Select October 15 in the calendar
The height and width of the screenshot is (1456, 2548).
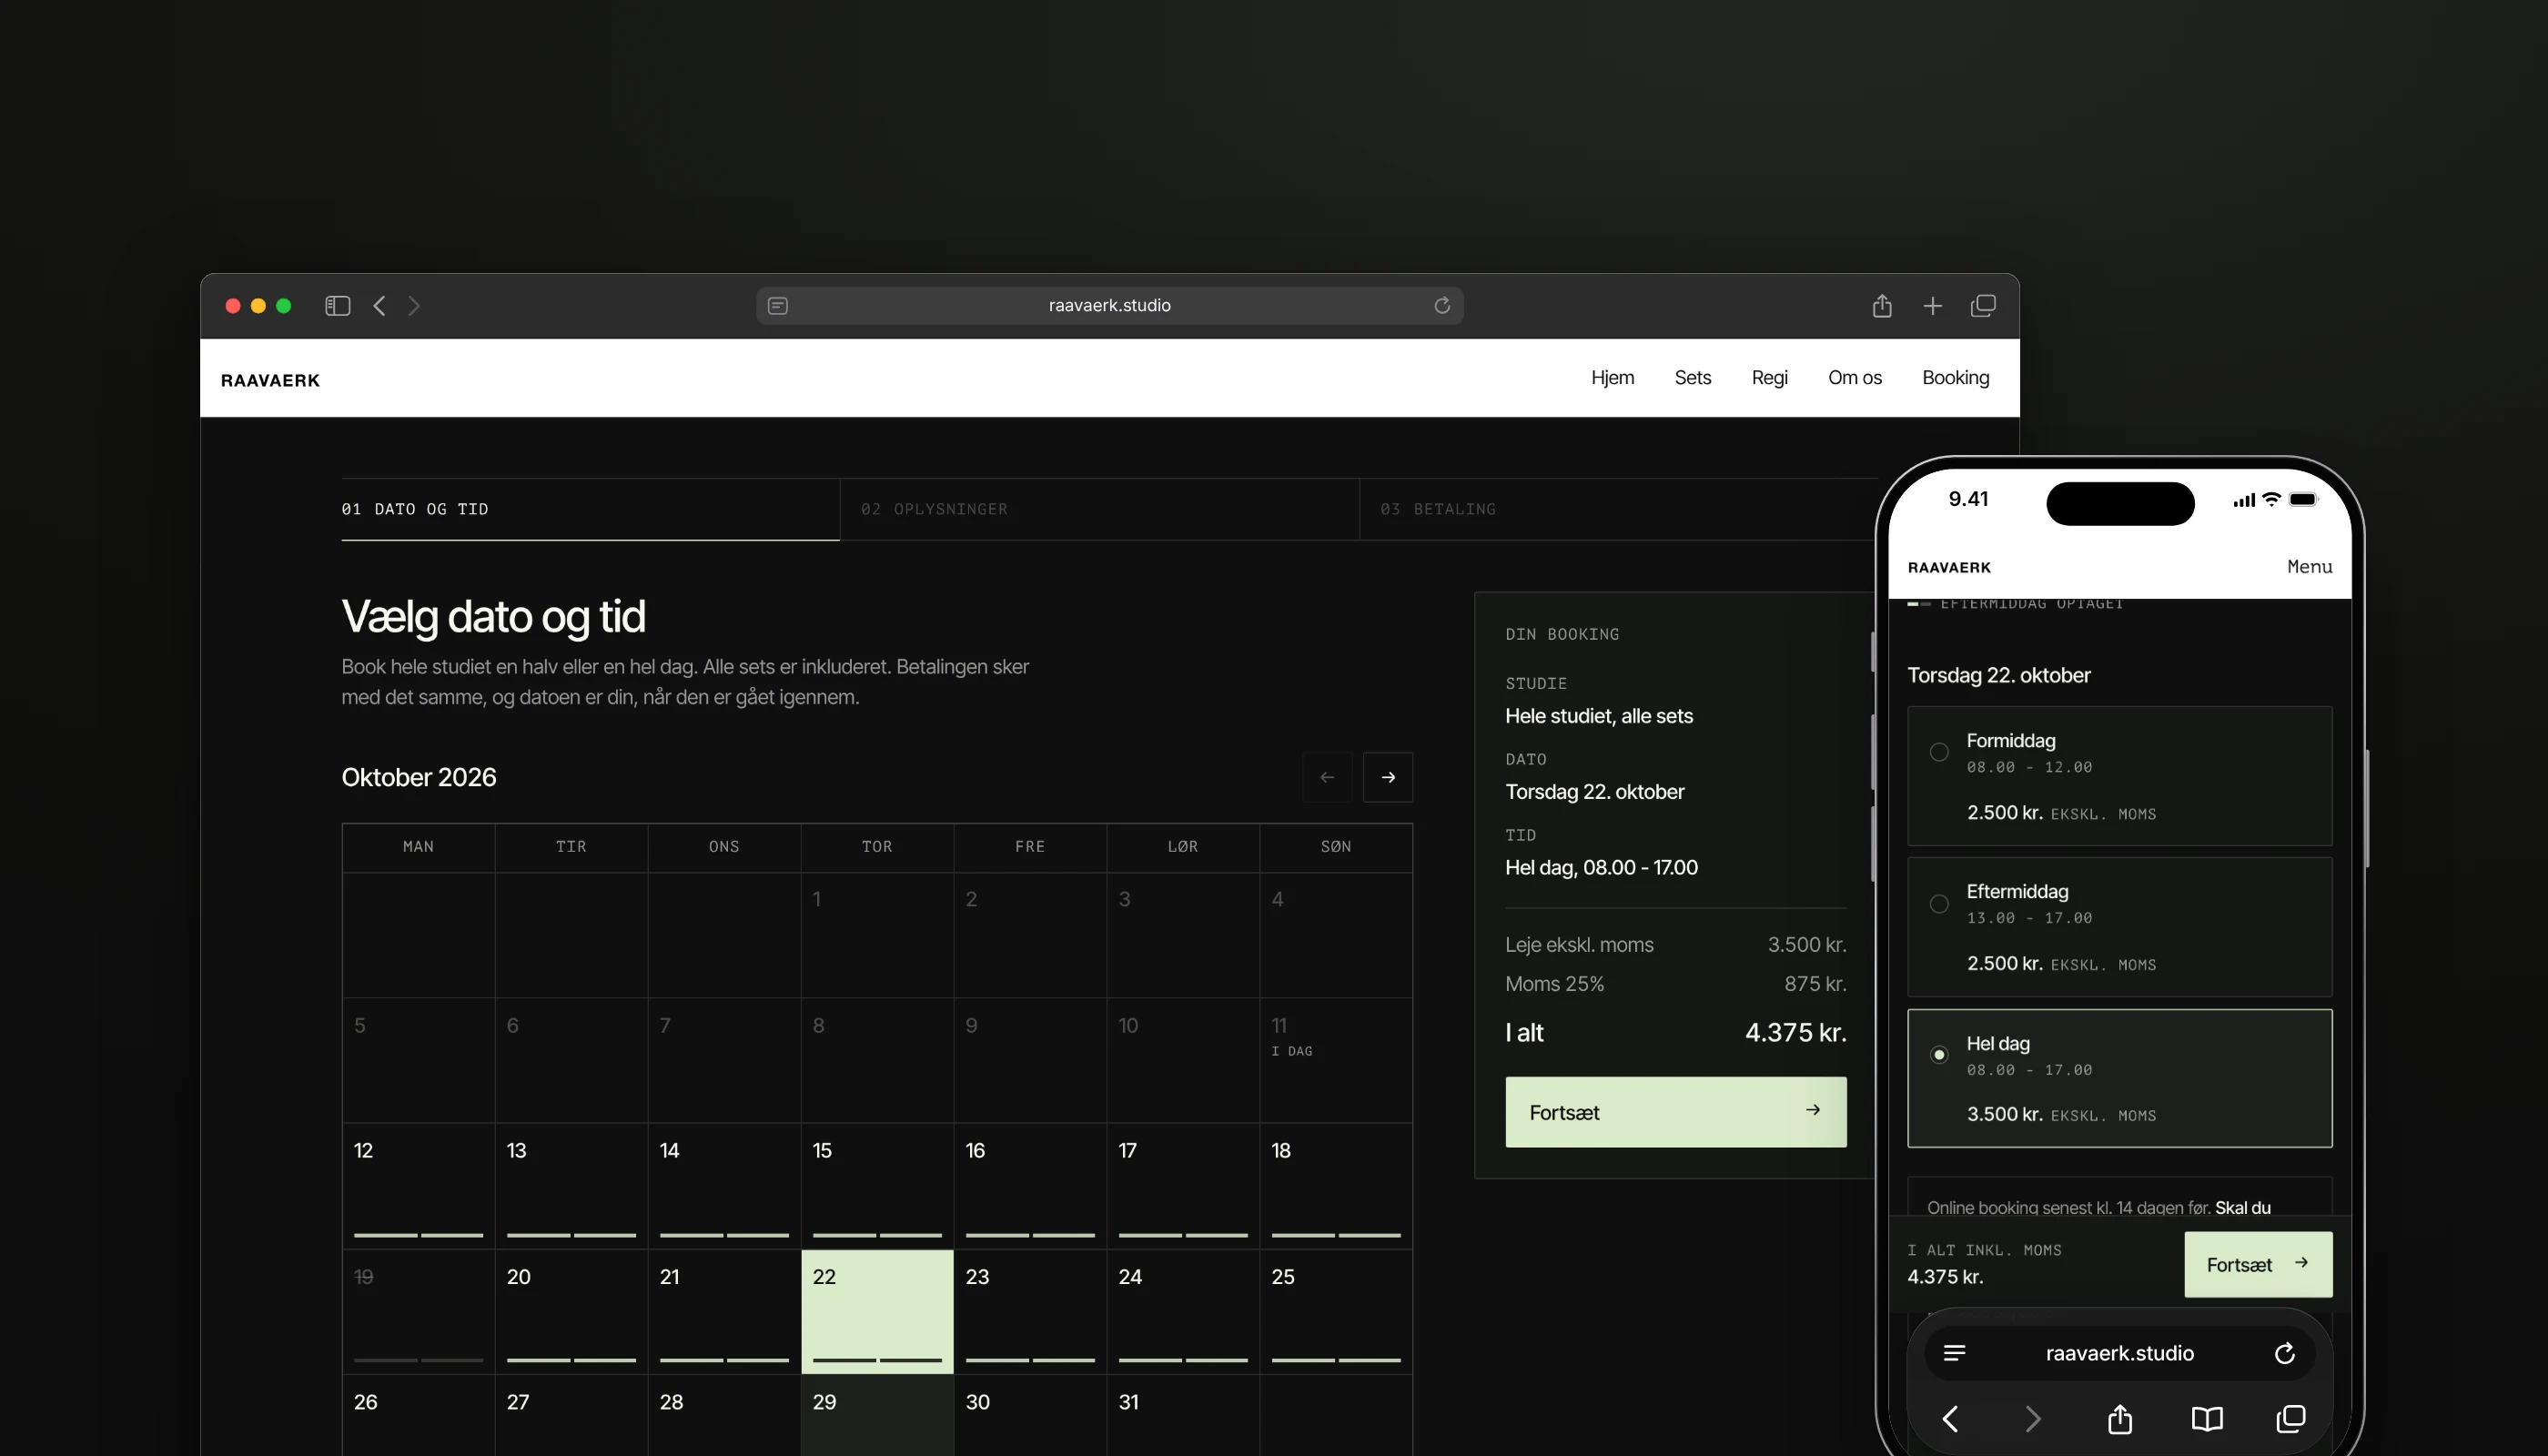click(877, 1186)
